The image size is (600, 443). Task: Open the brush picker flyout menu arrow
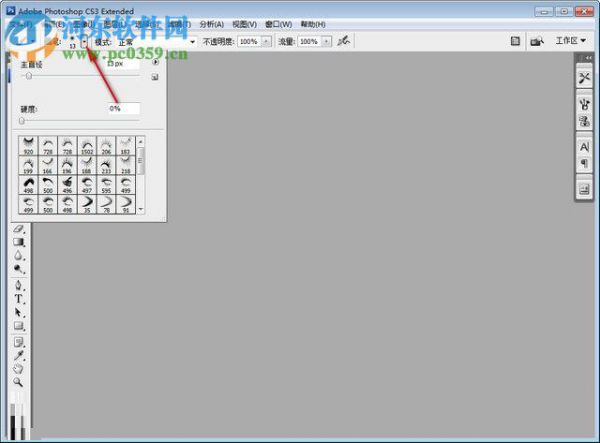pos(155,62)
